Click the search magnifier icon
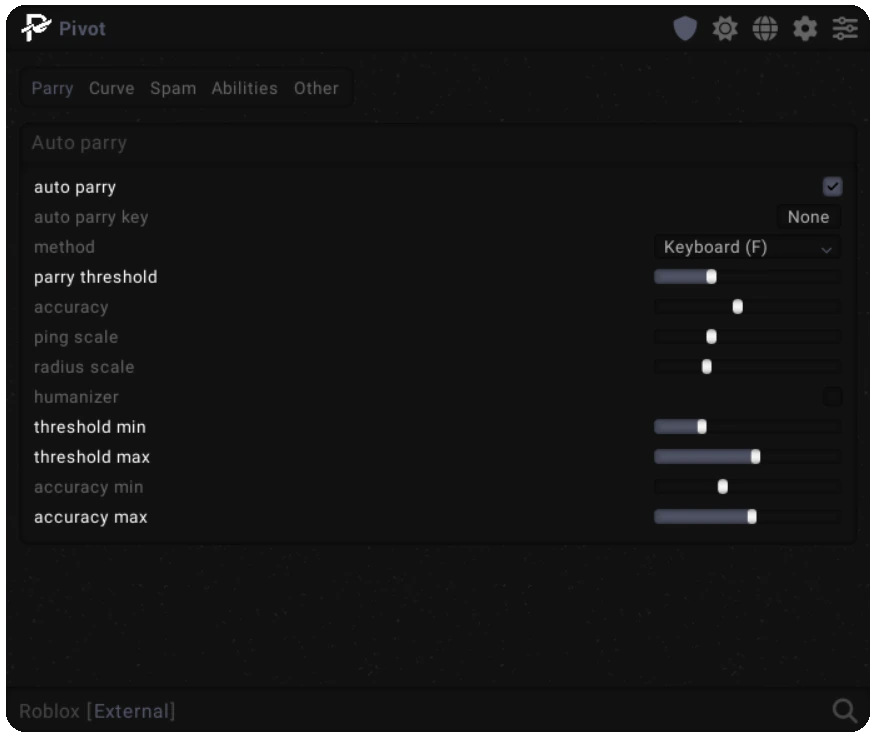This screenshot has width=876, height=737. click(844, 711)
